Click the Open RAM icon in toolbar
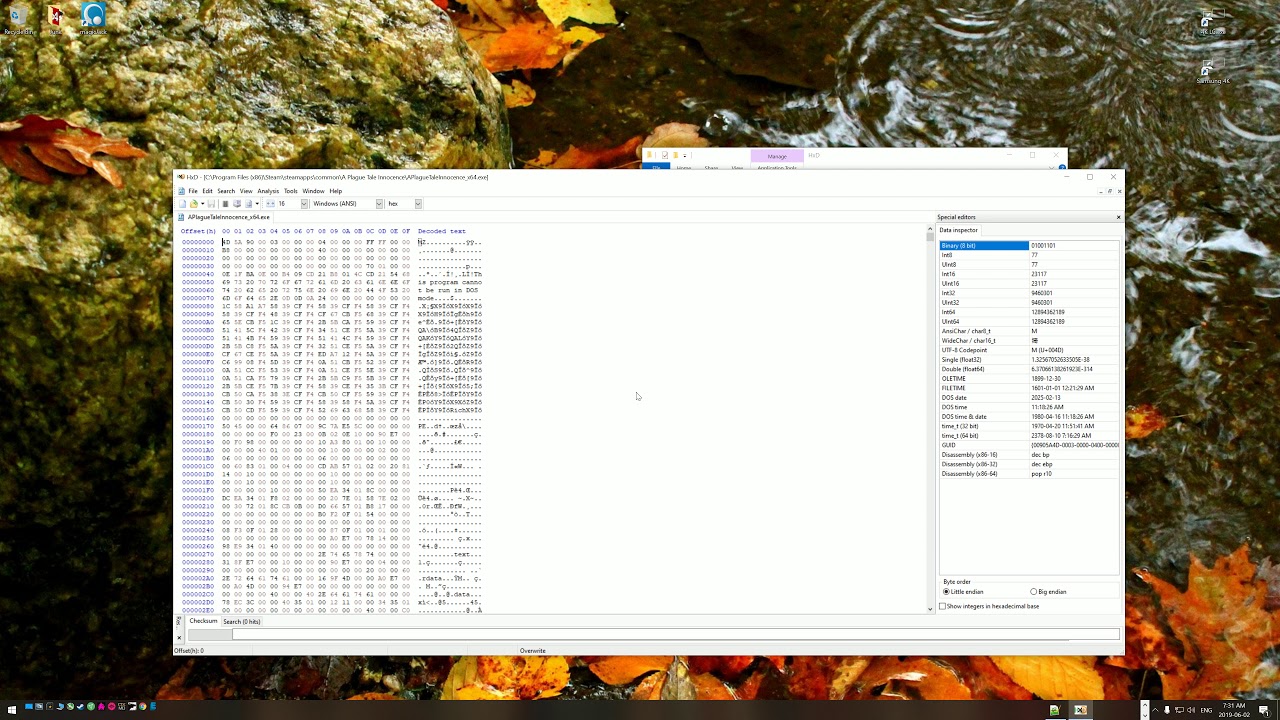This screenshot has height=720, width=1280. [x=225, y=204]
